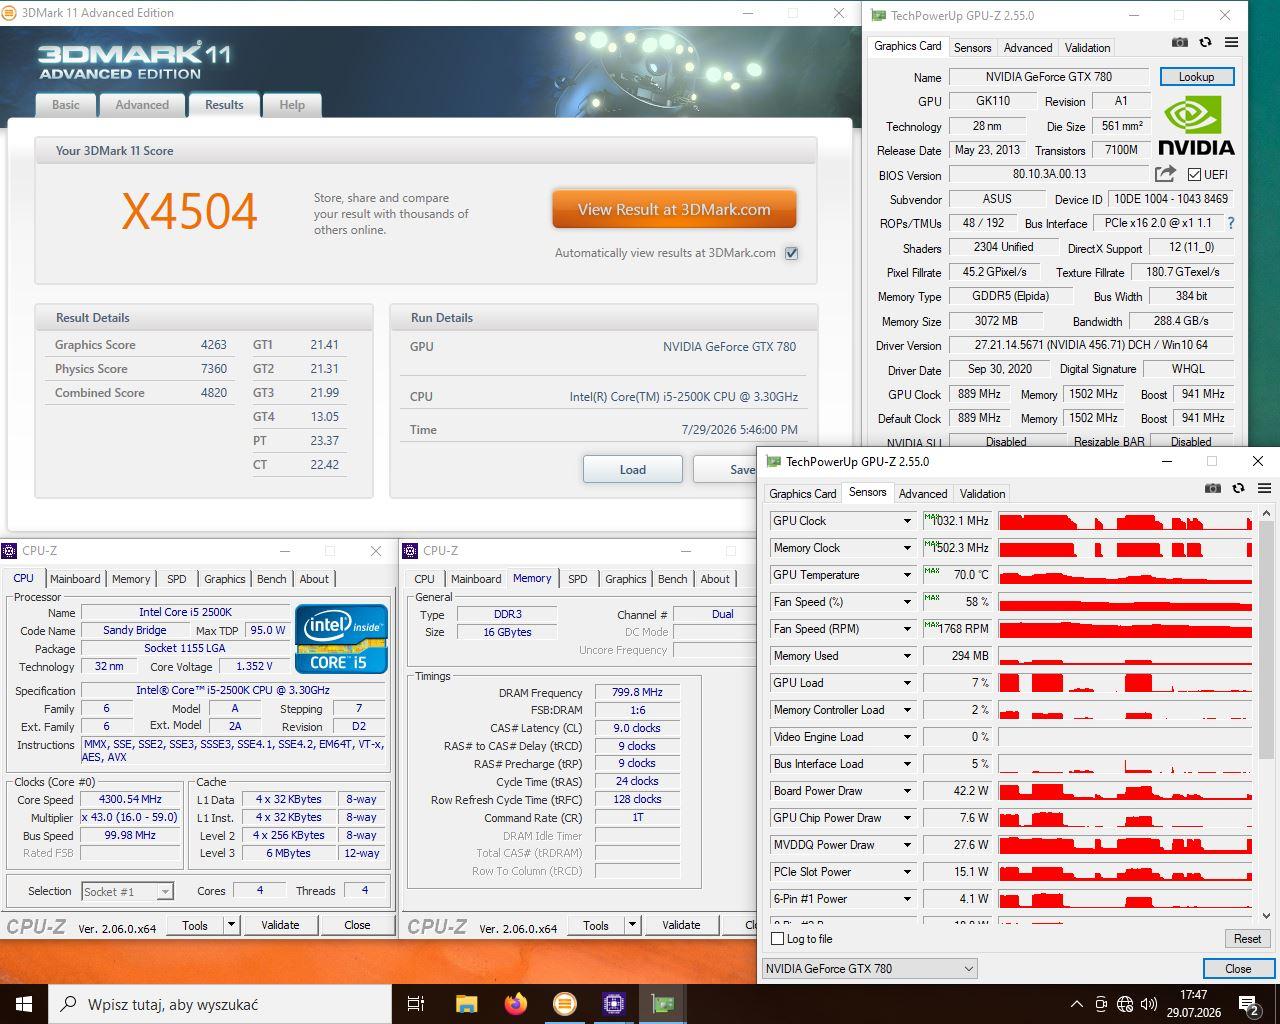Click title bar icon of GPU-Z Graphics Card window

coord(878,15)
